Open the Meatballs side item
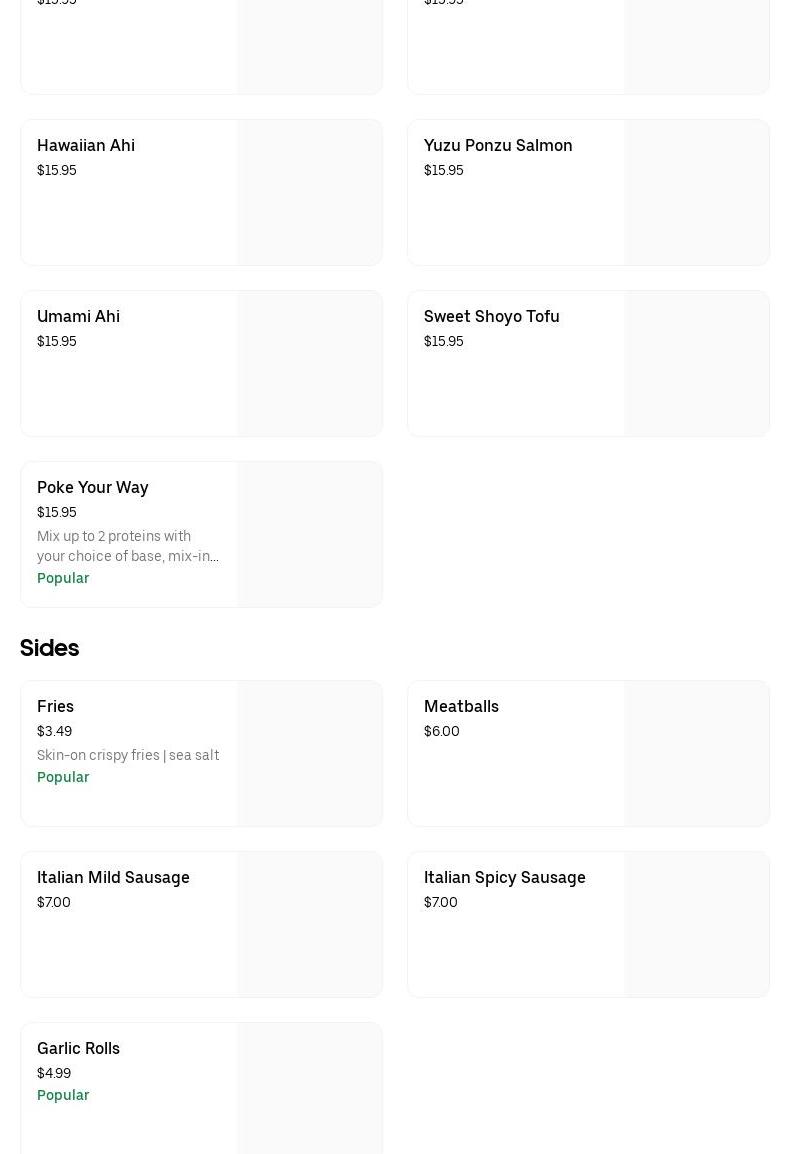The height and width of the screenshot is (1154, 804). (x=461, y=706)
